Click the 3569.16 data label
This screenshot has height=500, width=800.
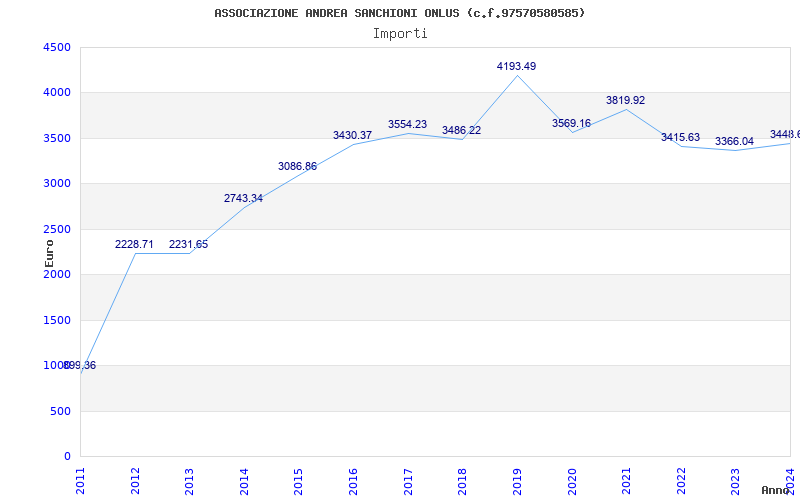pyautogui.click(x=571, y=123)
